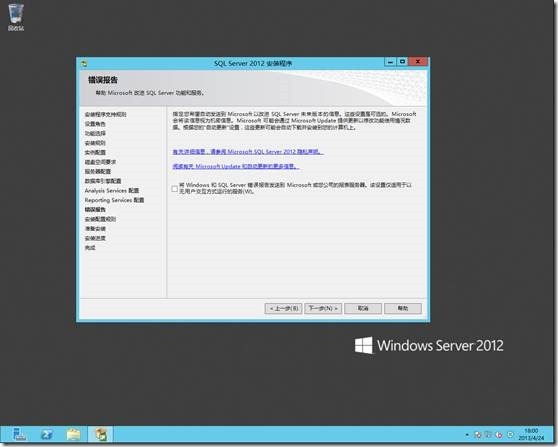This screenshot has width=558, height=447.
Task: Click the 准备安装 step in the sidebar
Action: click(x=95, y=228)
